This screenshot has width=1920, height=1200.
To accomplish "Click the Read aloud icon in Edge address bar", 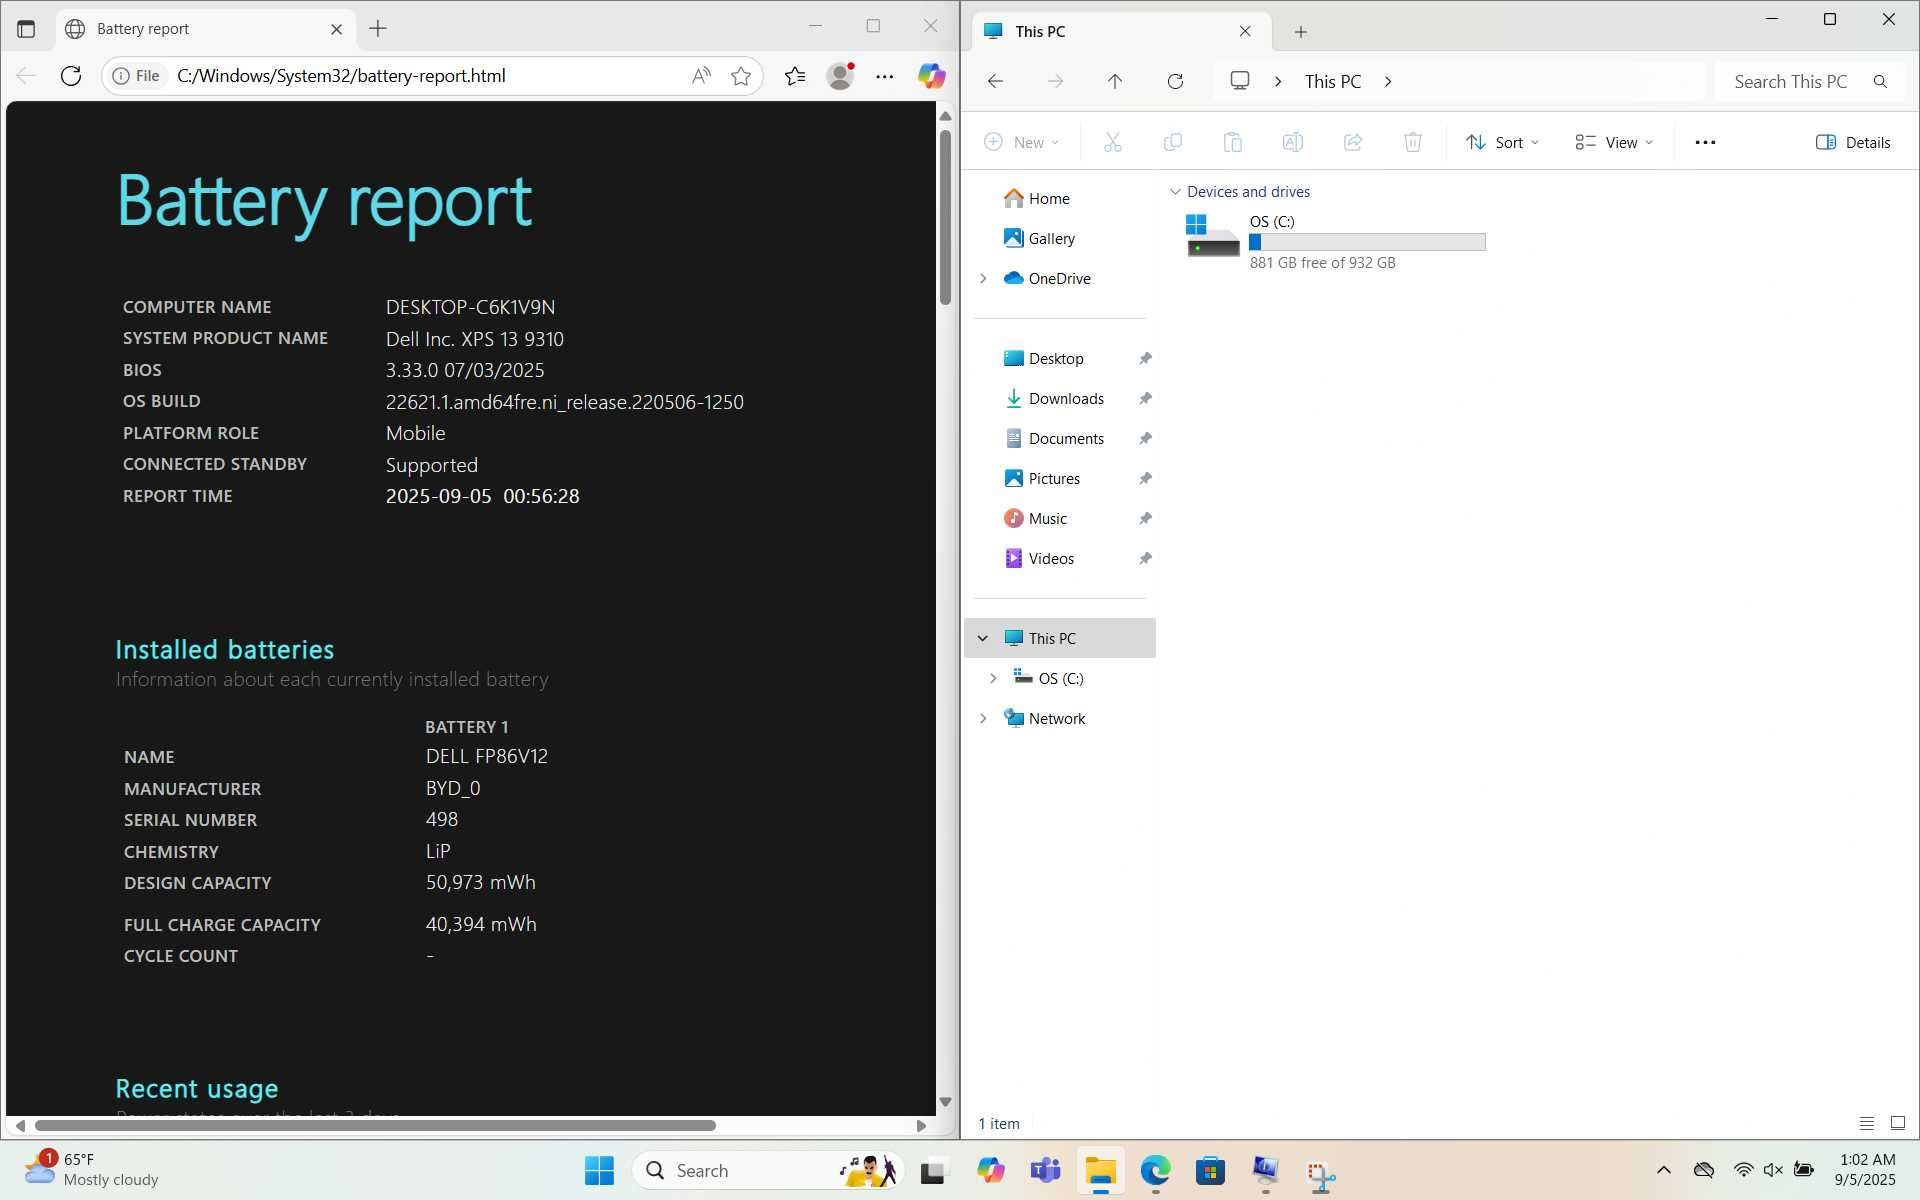I will (x=701, y=76).
